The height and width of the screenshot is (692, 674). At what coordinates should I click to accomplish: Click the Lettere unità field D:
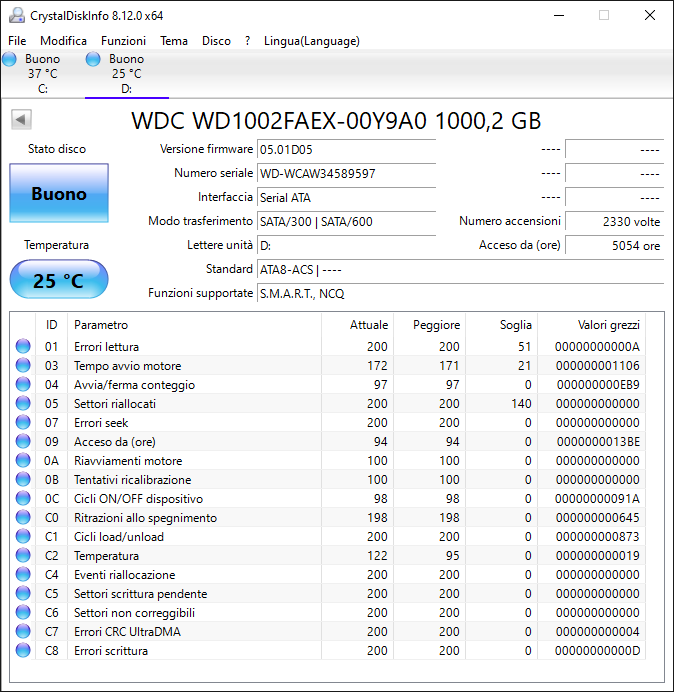tap(346, 245)
